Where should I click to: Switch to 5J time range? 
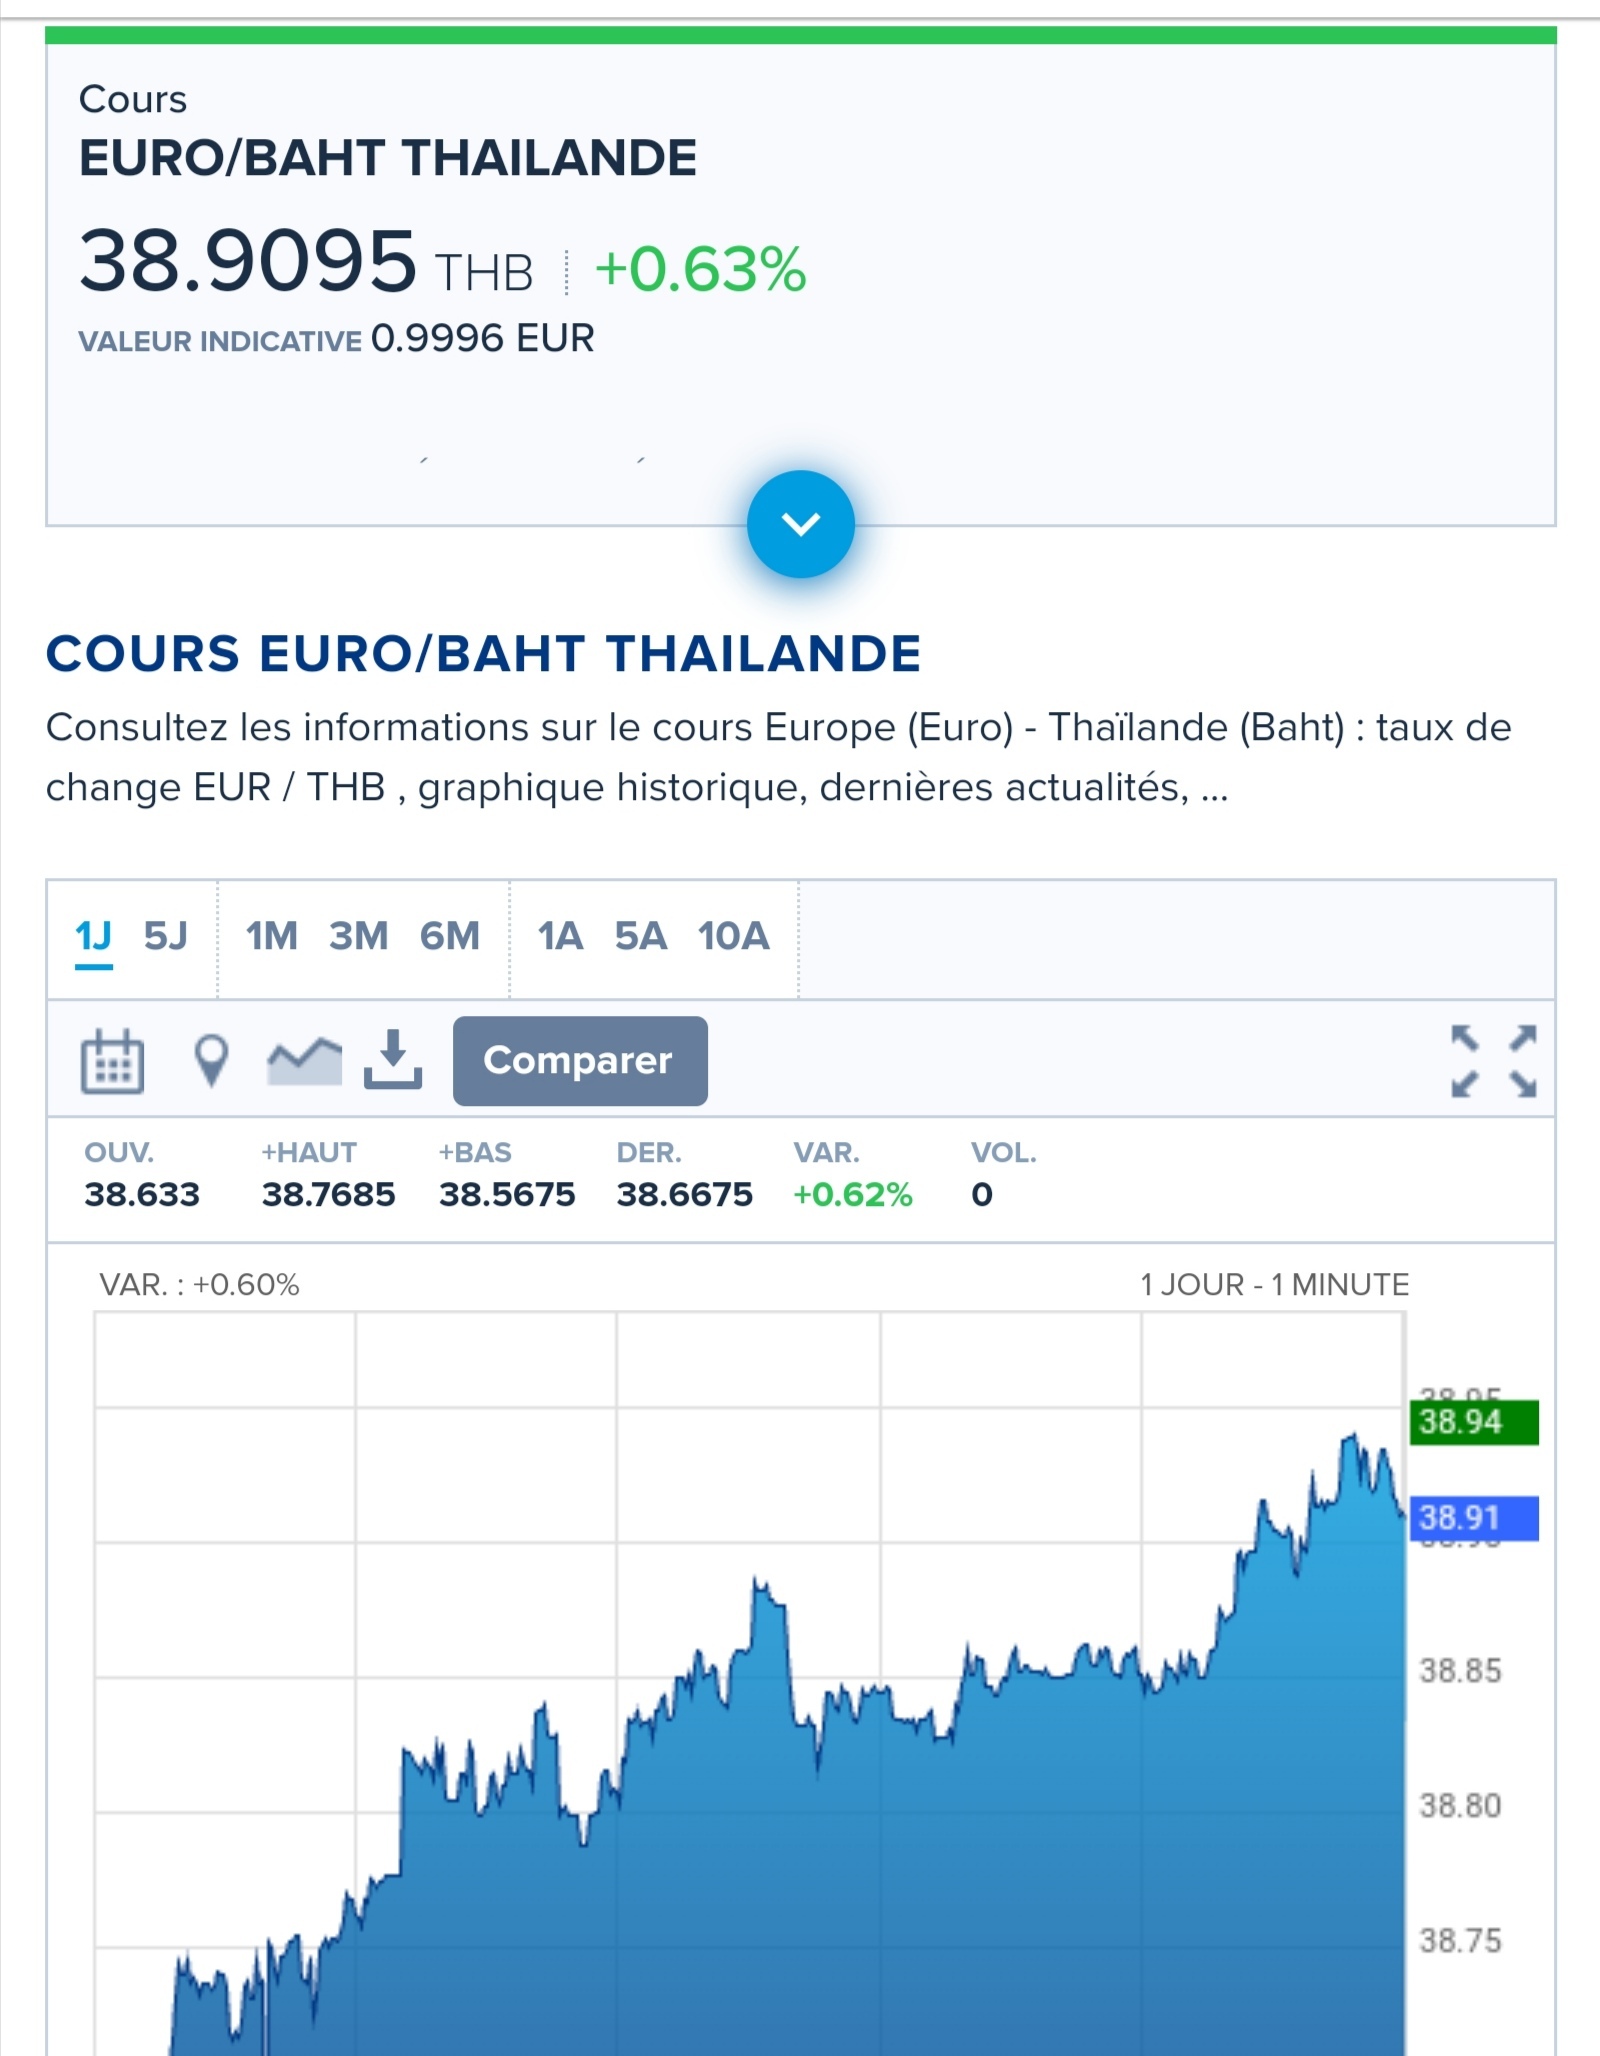166,937
